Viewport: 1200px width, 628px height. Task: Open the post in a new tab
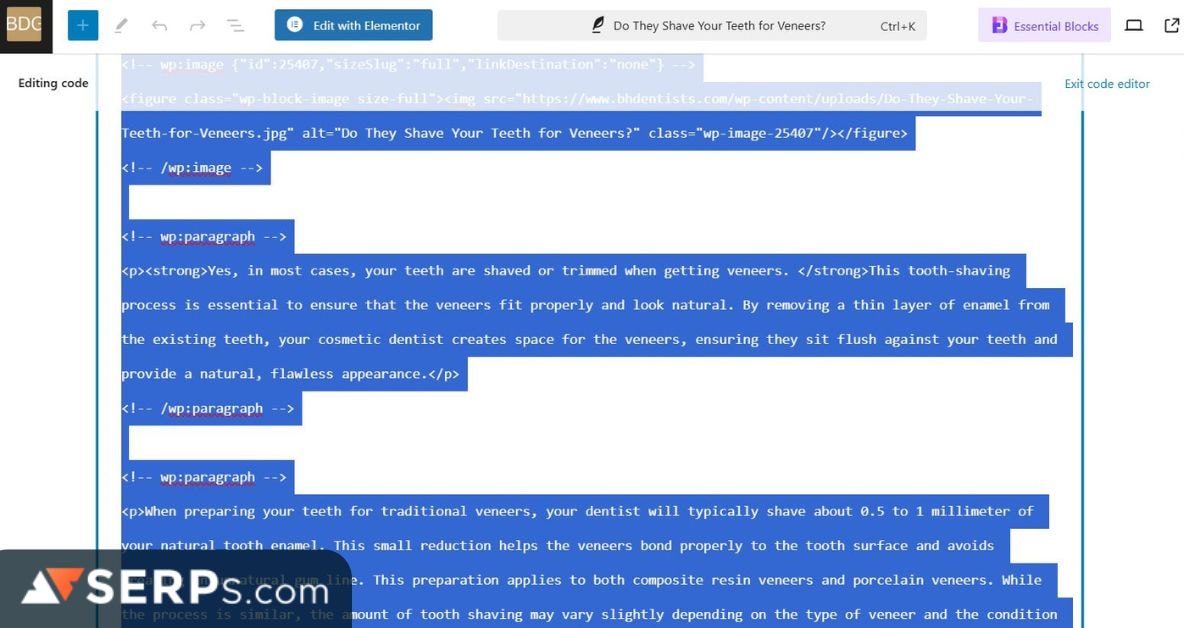tap(1172, 25)
